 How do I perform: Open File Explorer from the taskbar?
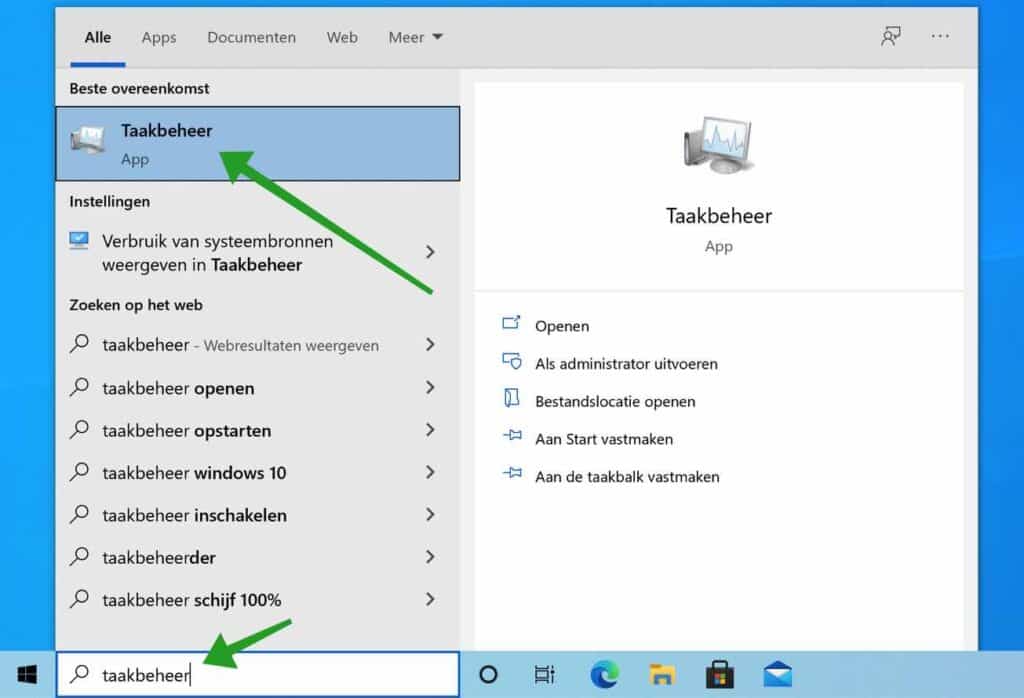(659, 674)
